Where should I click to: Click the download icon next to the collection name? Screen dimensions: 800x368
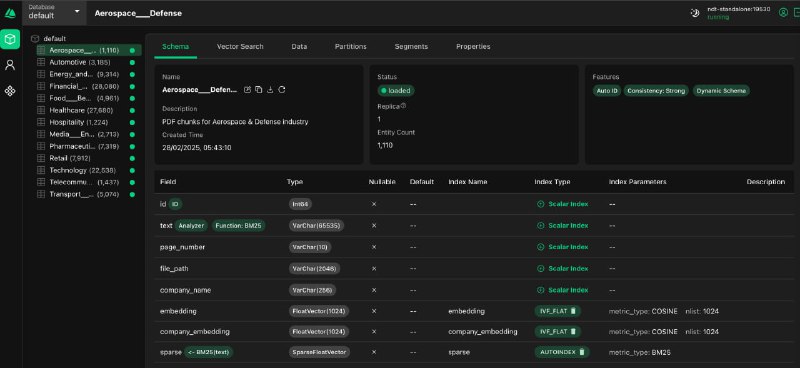tap(270, 90)
